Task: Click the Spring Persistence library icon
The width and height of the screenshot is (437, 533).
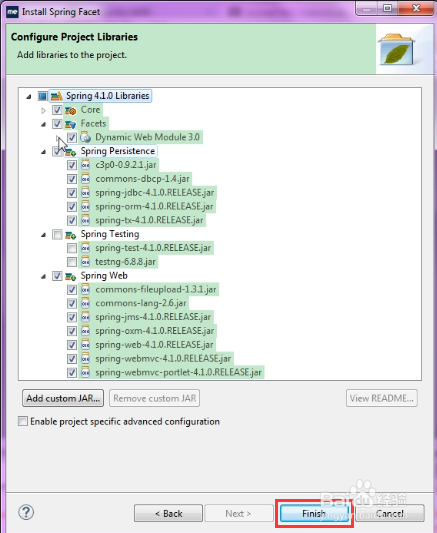Action: [x=71, y=152]
